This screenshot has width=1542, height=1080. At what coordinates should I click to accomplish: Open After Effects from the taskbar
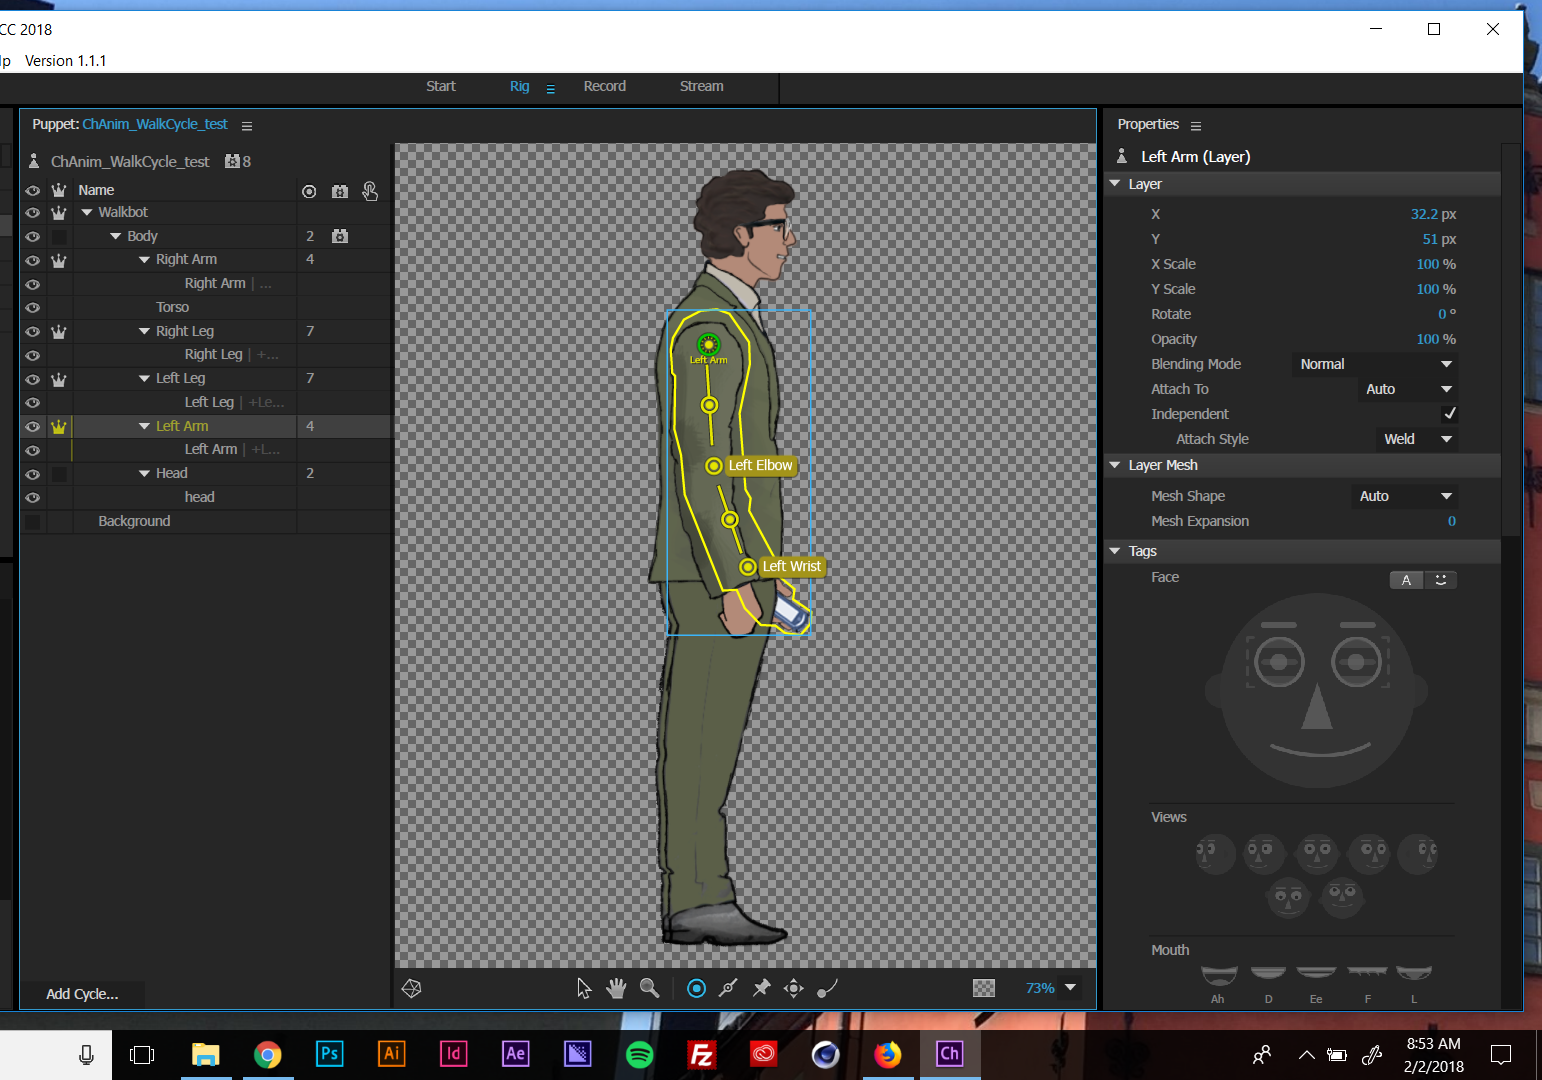pos(515,1054)
